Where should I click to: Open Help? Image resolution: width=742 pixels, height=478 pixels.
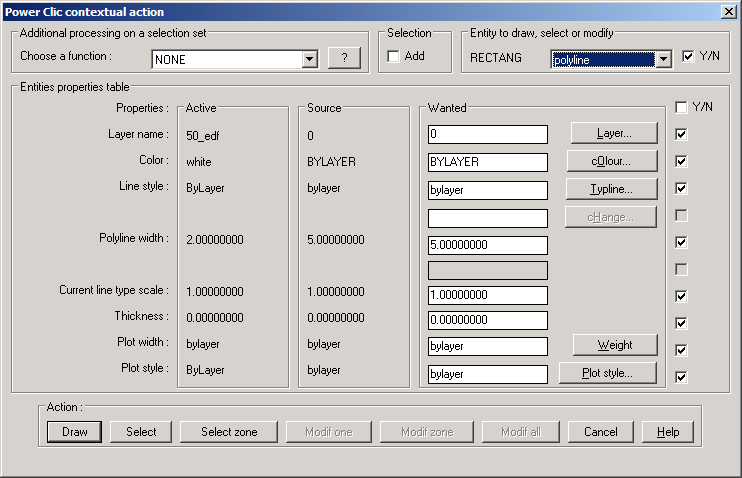click(x=668, y=432)
